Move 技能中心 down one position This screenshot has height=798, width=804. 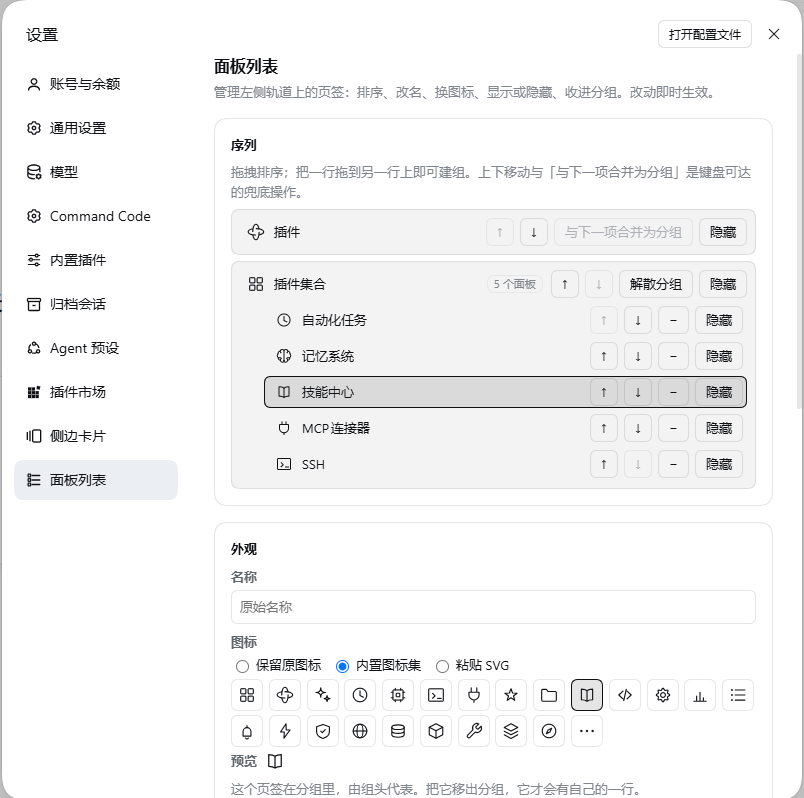point(638,392)
